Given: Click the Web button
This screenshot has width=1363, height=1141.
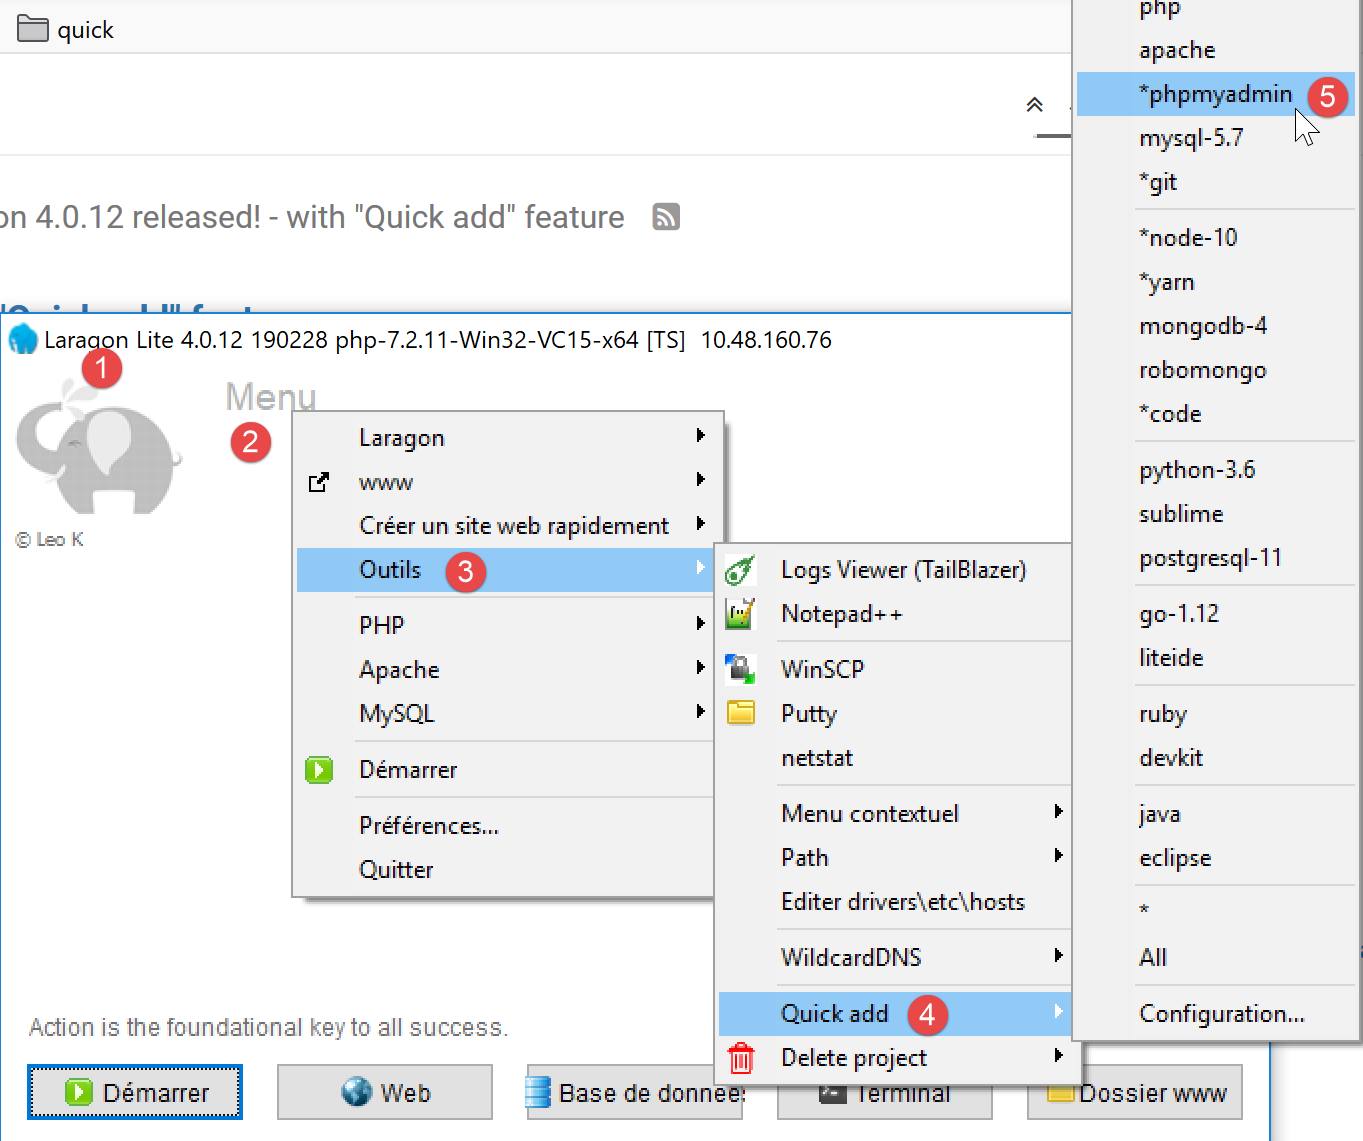Looking at the screenshot, I should (385, 1093).
